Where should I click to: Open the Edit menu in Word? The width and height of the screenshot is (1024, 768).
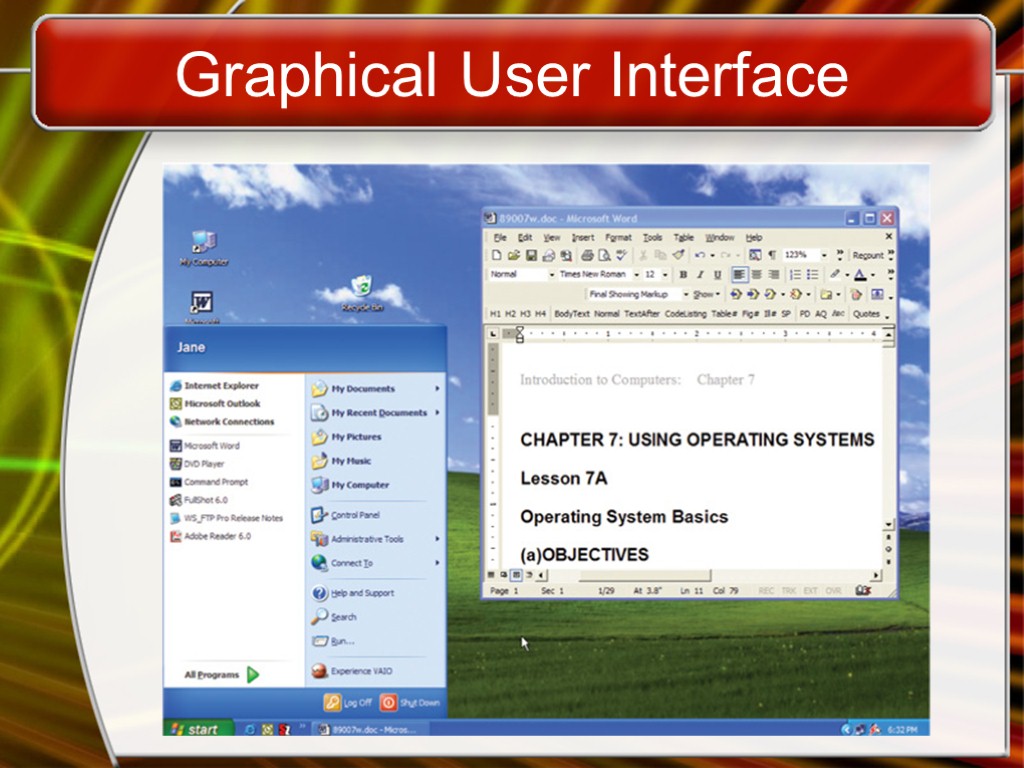524,238
